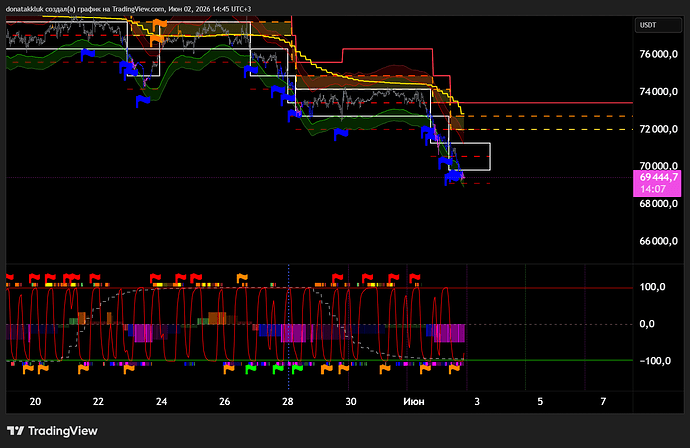Select the orange dashed horizontal level line
The height and width of the screenshot is (448, 690).
[x=548, y=116]
